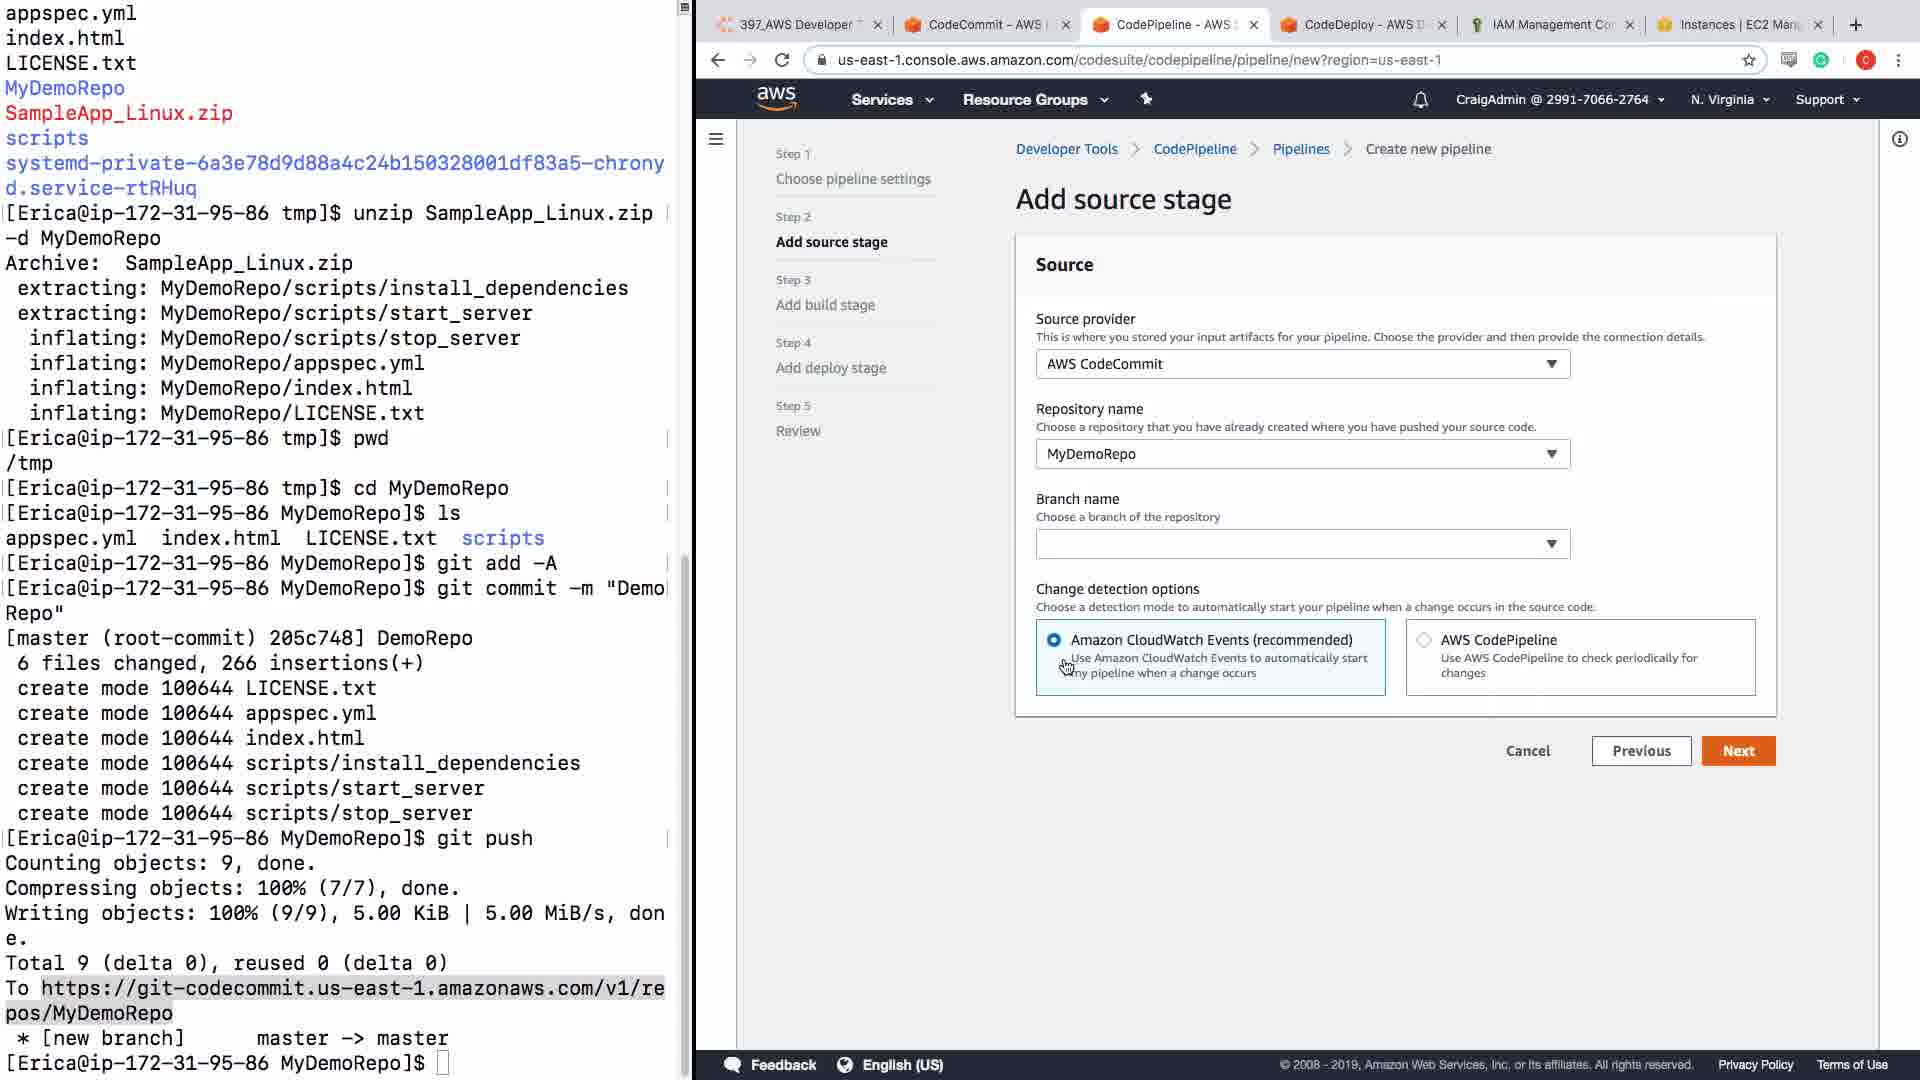Click the Previous button

tap(1641, 751)
